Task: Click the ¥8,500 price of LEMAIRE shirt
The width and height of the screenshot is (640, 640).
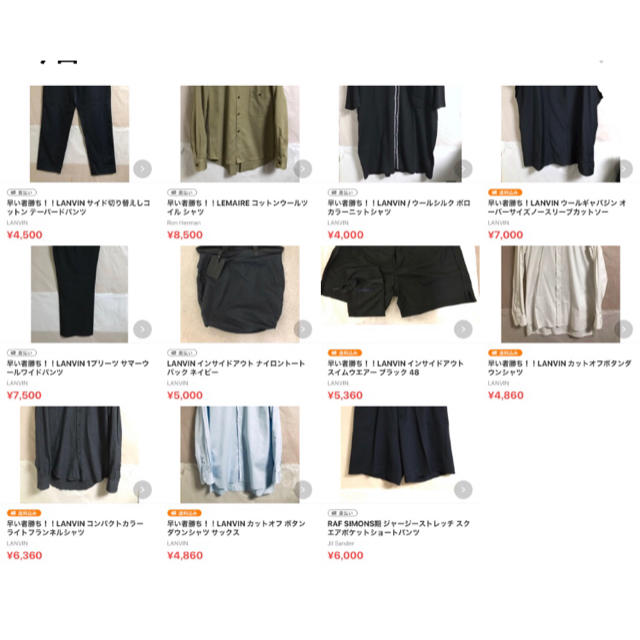Action: [185, 235]
